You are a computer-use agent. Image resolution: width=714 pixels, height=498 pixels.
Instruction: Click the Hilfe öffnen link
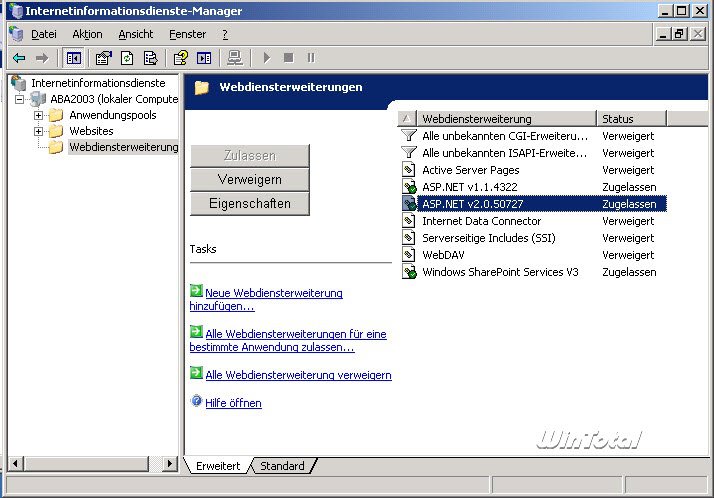tap(233, 403)
